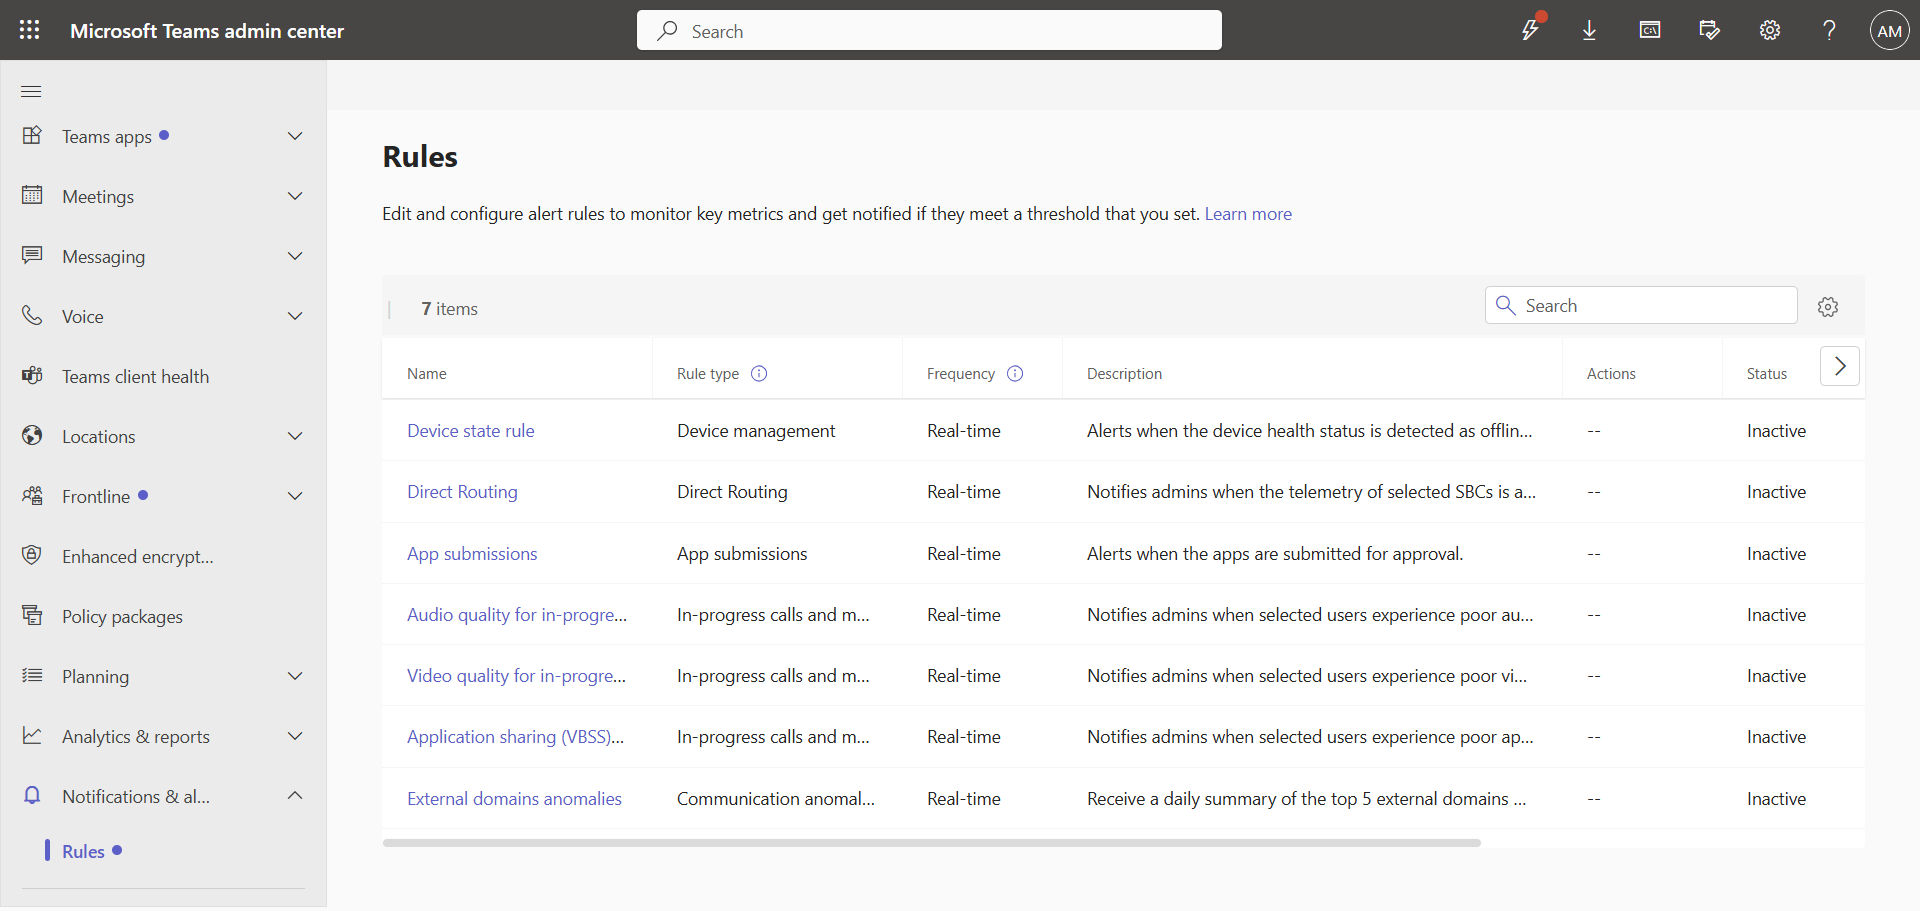Click the '7 items' count text
1920x911 pixels.
(x=450, y=309)
